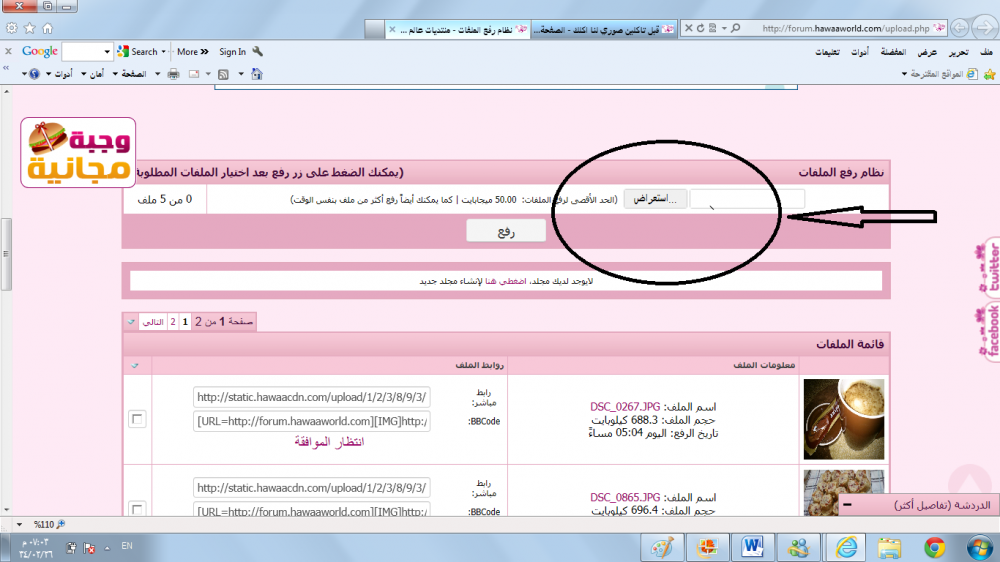Open the 110% zoom level dropdown
The image size is (1000, 562).
coord(21,523)
